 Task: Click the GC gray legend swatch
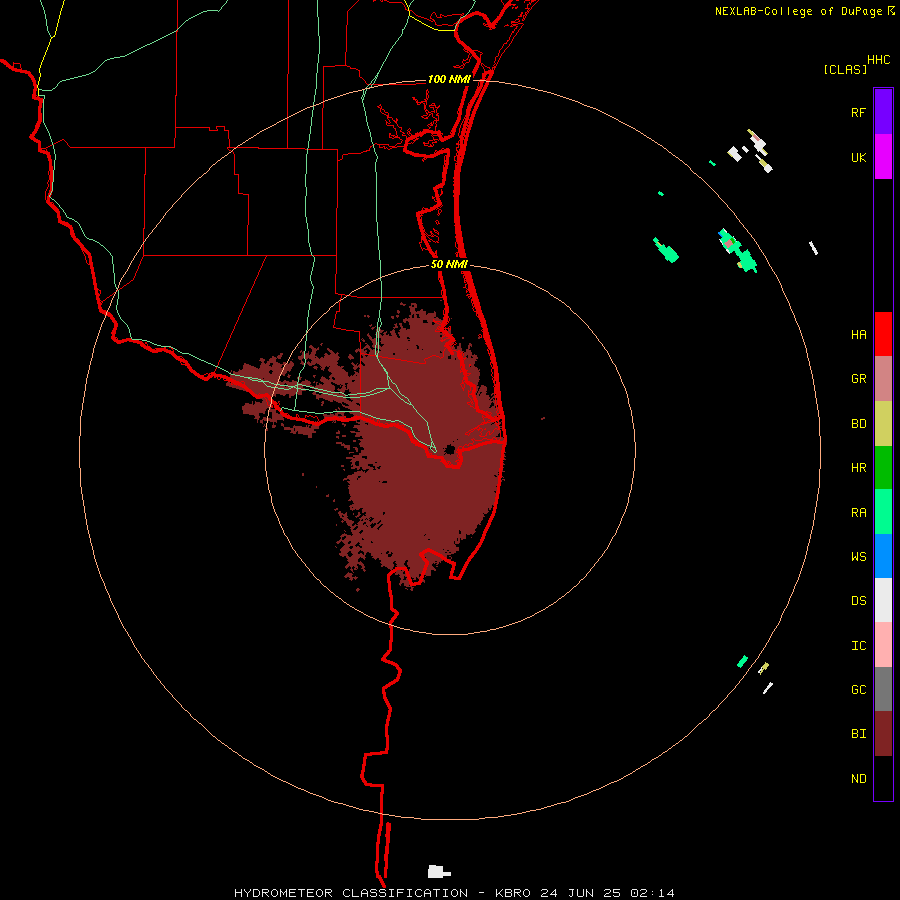(x=883, y=689)
